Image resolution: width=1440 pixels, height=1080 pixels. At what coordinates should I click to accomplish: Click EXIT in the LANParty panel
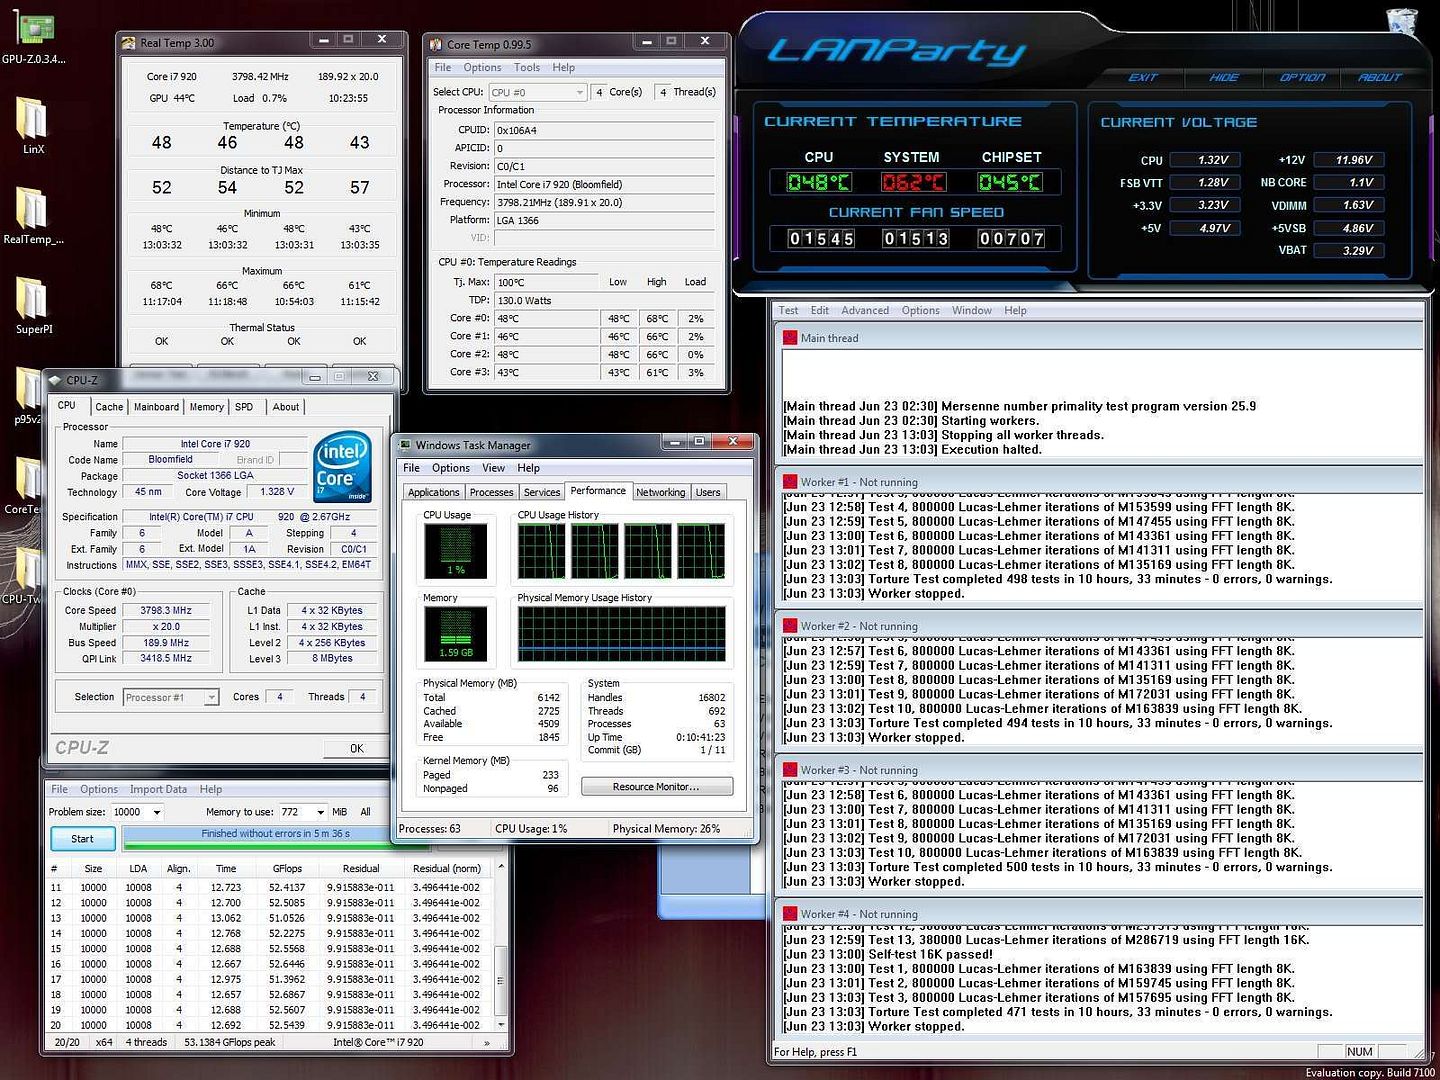click(1142, 77)
